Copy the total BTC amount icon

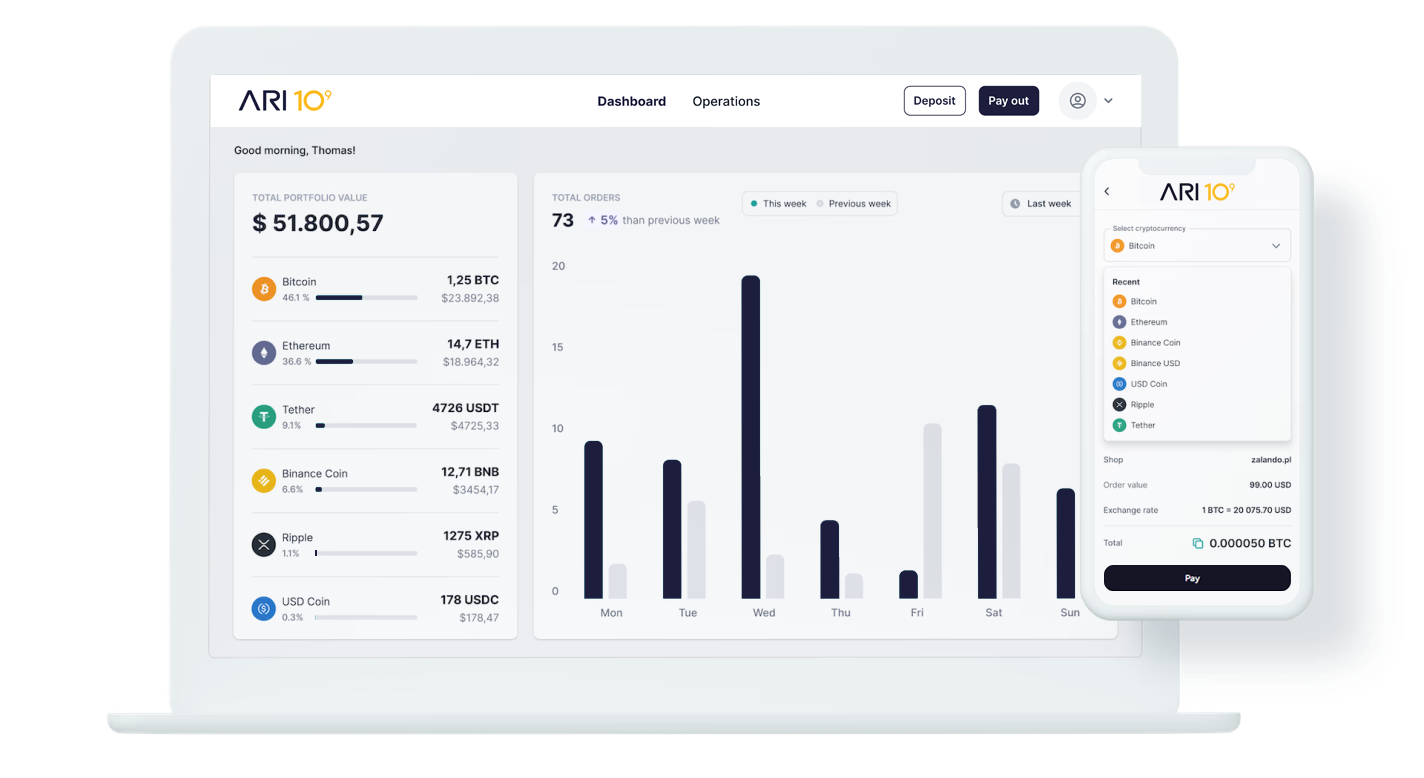1197,544
